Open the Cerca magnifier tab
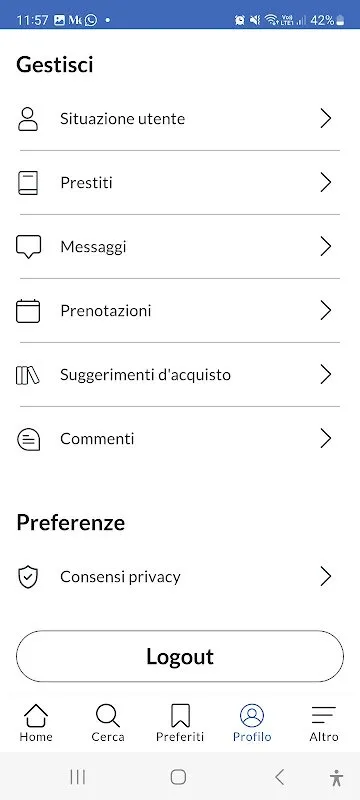 (x=108, y=723)
